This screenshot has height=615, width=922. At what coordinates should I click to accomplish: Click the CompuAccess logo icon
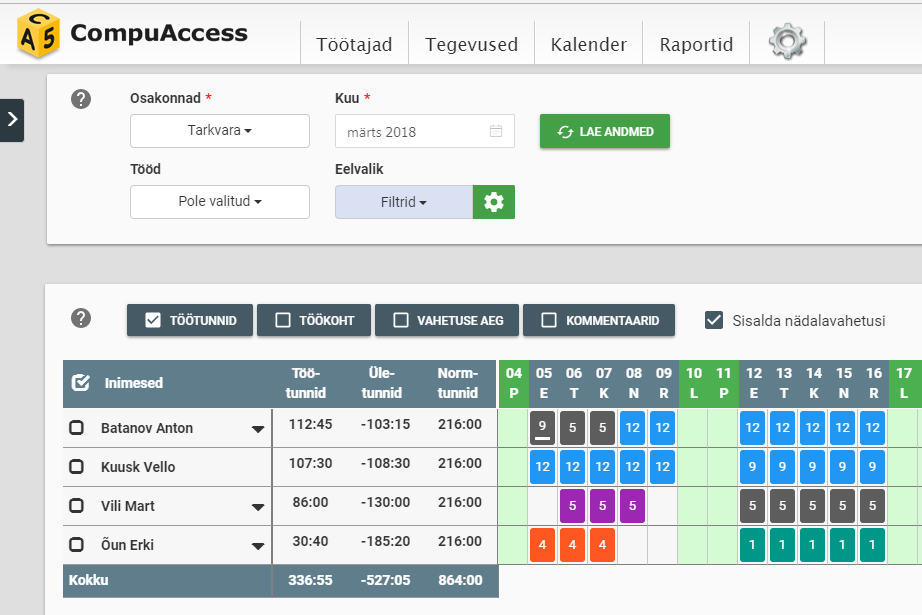[37, 33]
